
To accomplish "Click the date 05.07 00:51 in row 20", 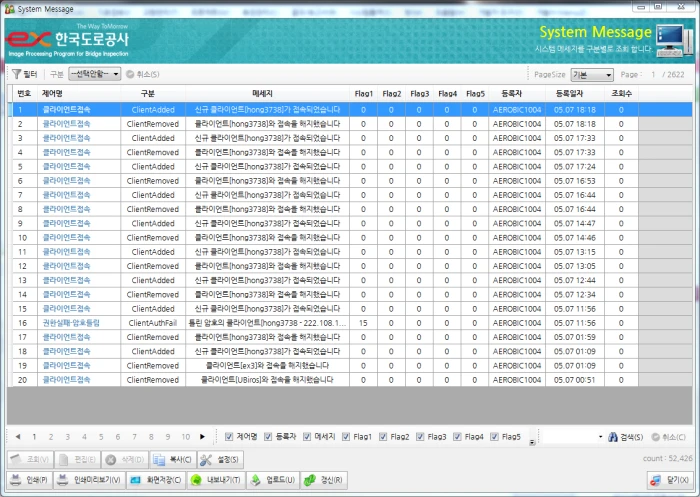I will pyautogui.click(x=575, y=380).
